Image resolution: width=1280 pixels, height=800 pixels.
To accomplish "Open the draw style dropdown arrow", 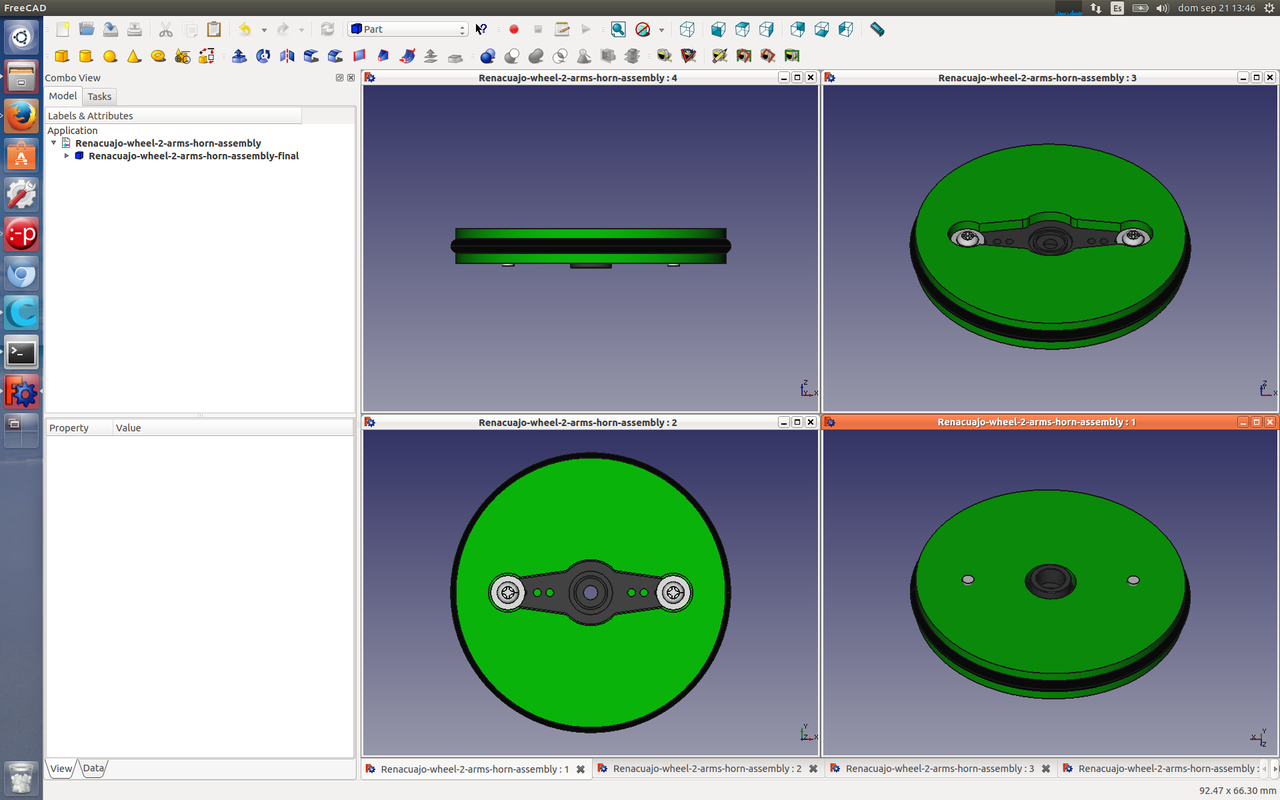I will [x=661, y=30].
